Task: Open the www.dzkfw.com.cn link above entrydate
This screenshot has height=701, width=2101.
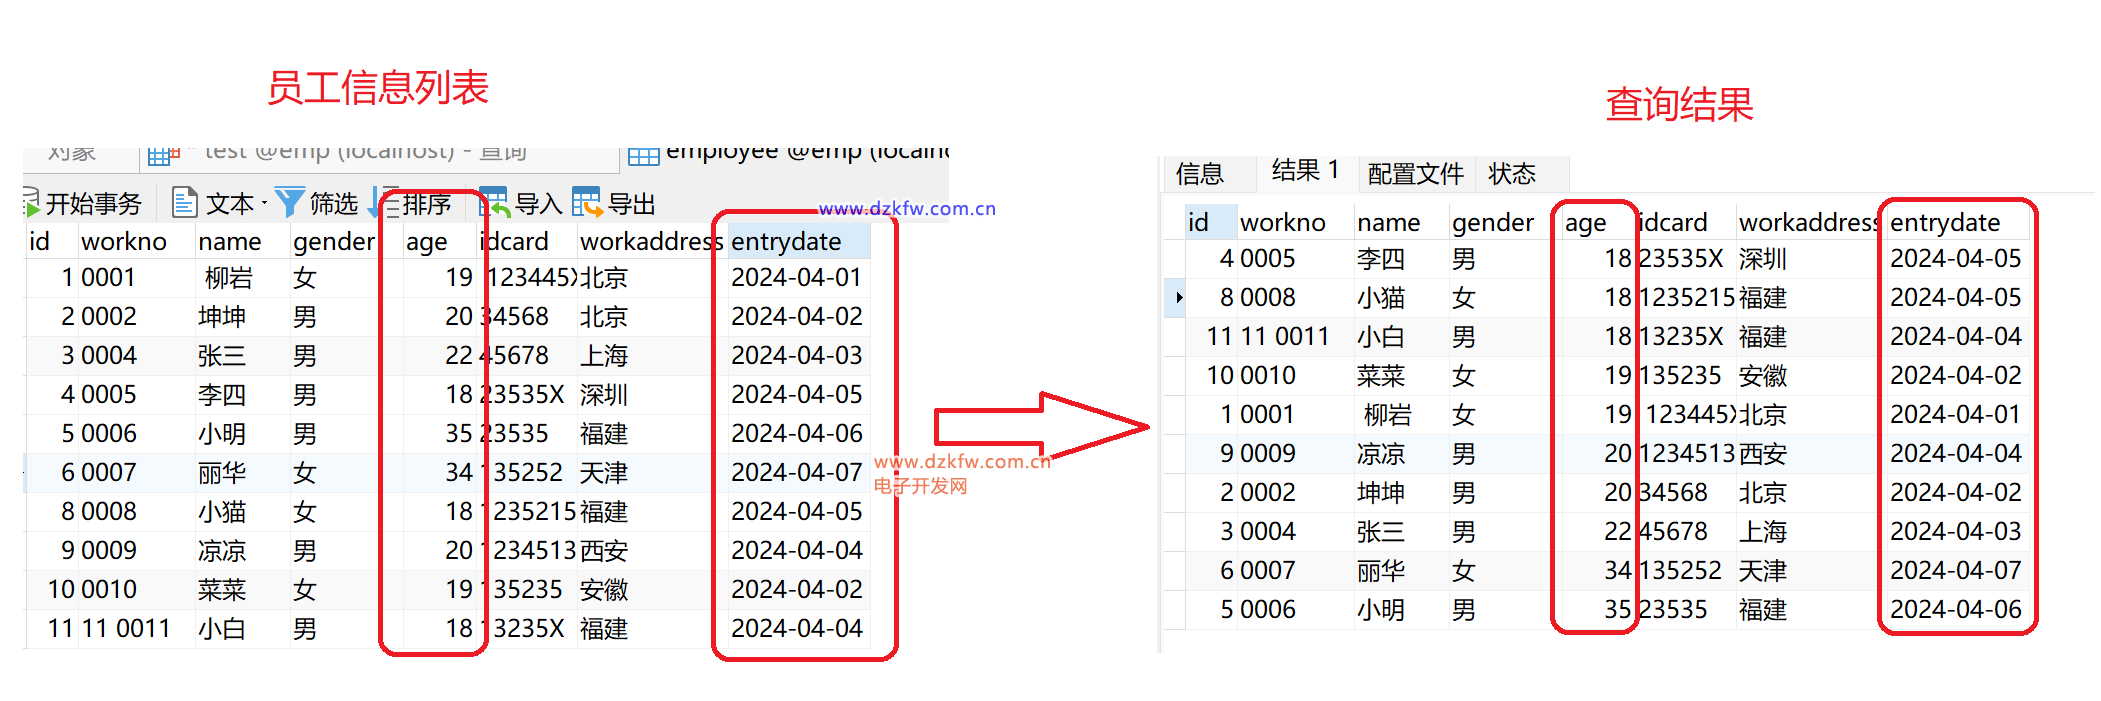Action: click(906, 209)
